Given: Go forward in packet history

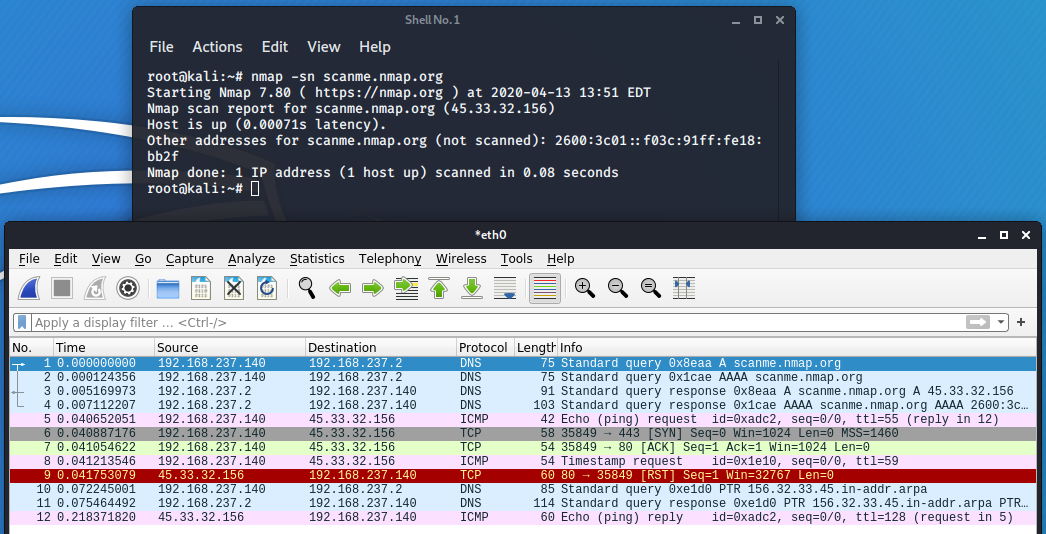Looking at the screenshot, I should [373, 288].
